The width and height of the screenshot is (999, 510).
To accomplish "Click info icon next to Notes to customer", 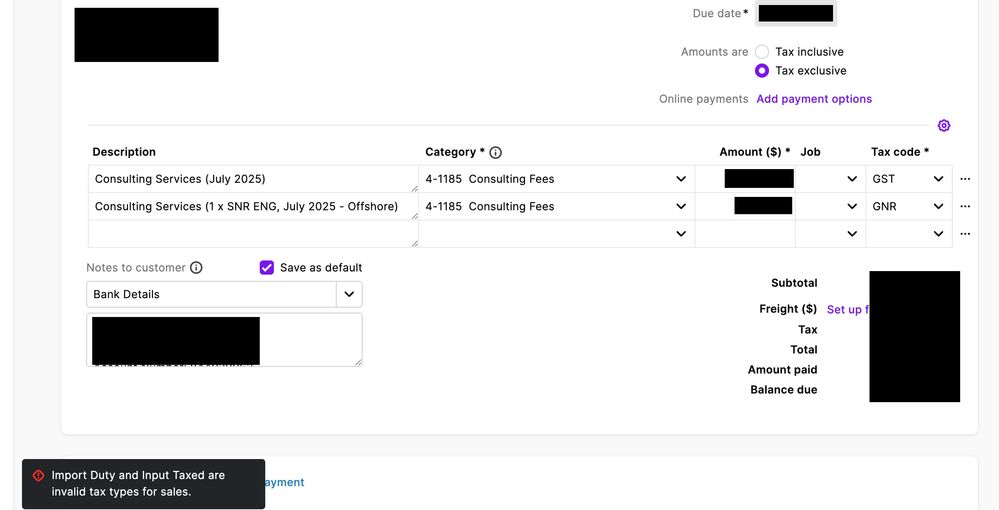I will tap(196, 268).
